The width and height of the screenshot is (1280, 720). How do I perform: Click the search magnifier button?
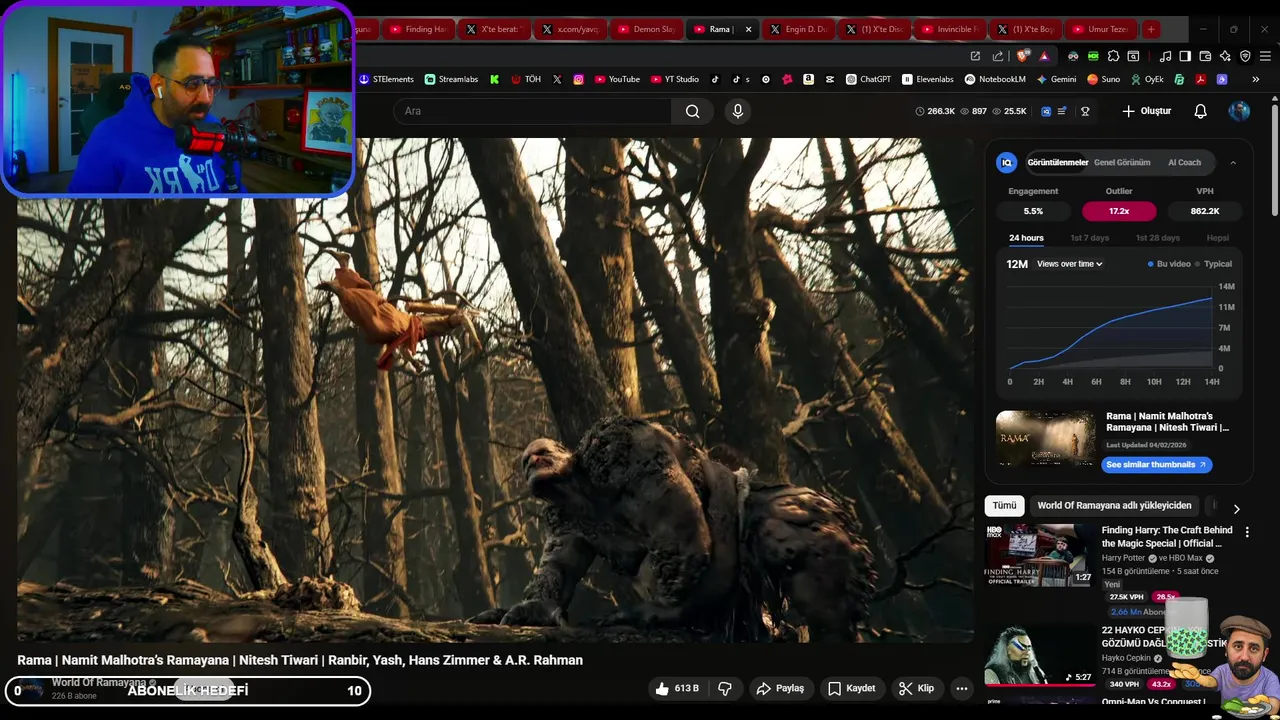(x=692, y=111)
